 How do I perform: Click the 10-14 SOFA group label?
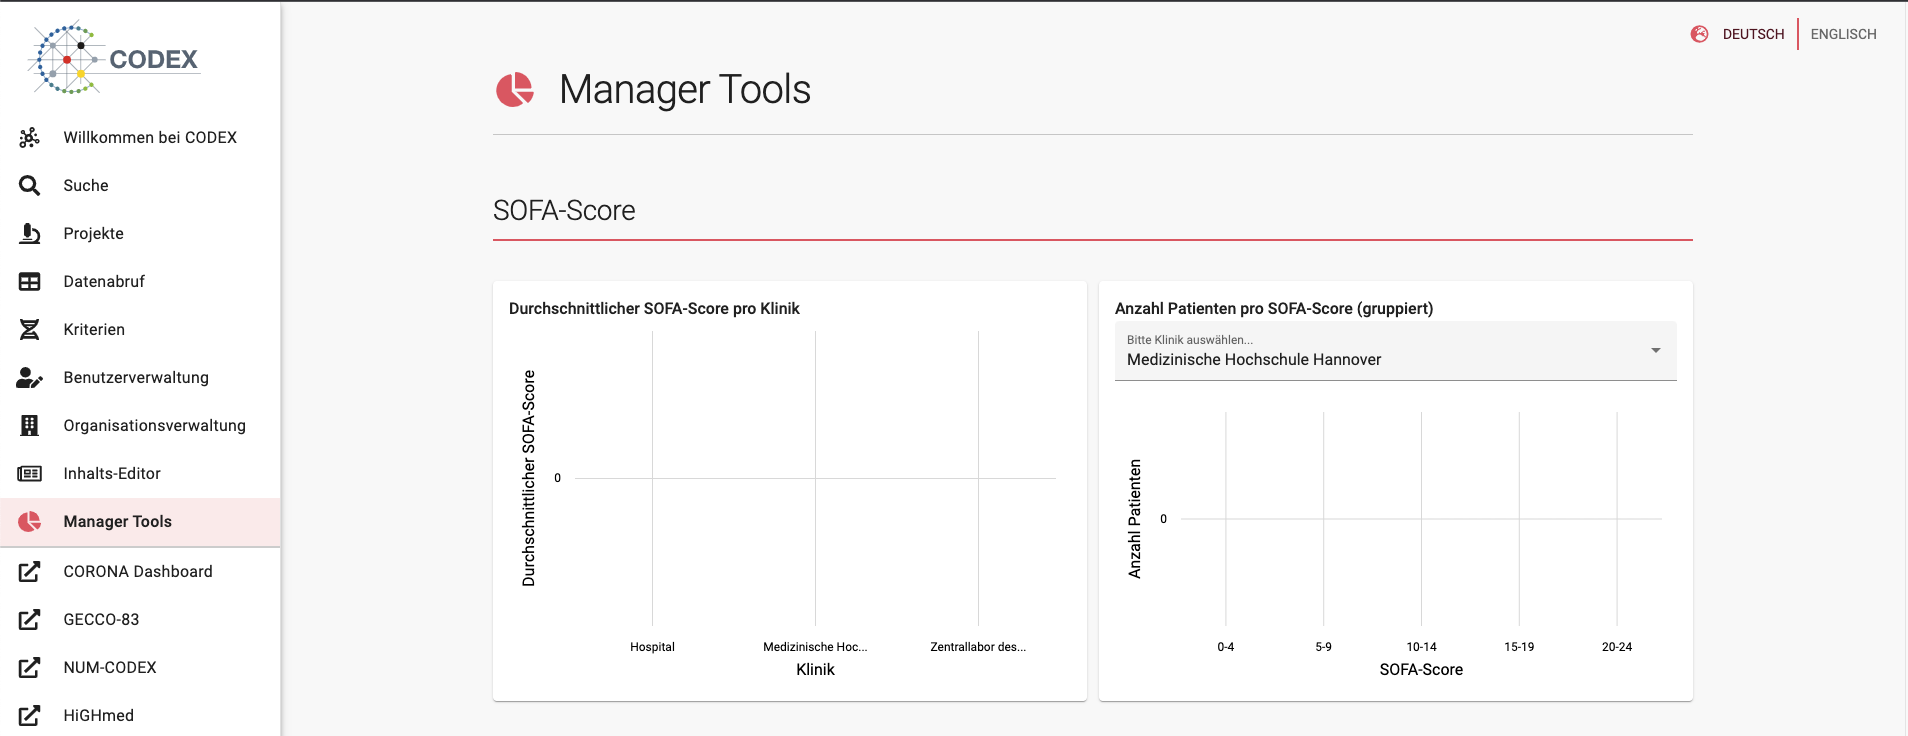[1421, 647]
